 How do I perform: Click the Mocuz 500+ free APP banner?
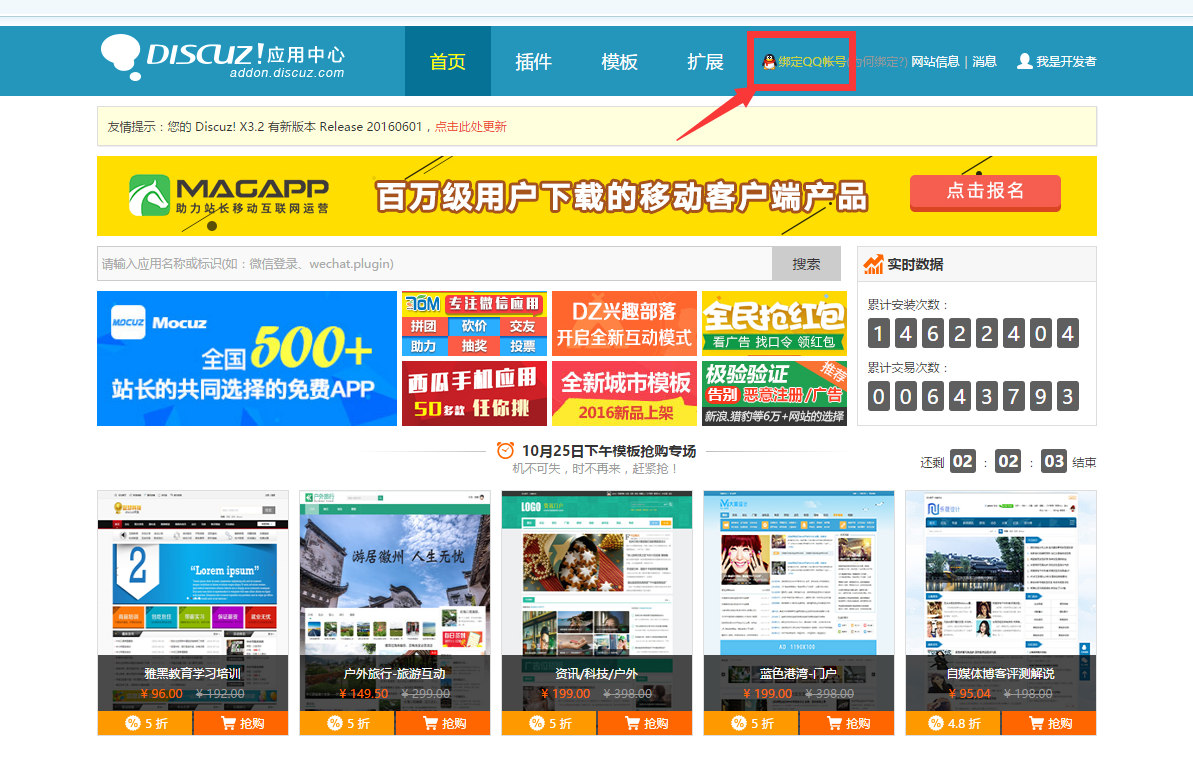point(247,358)
